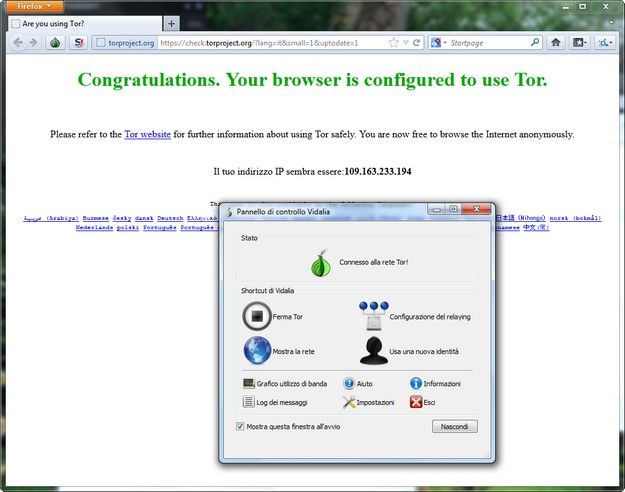The image size is (625, 492).
Task: Select the 'Are you using Tor?' tab
Action: tap(85, 24)
